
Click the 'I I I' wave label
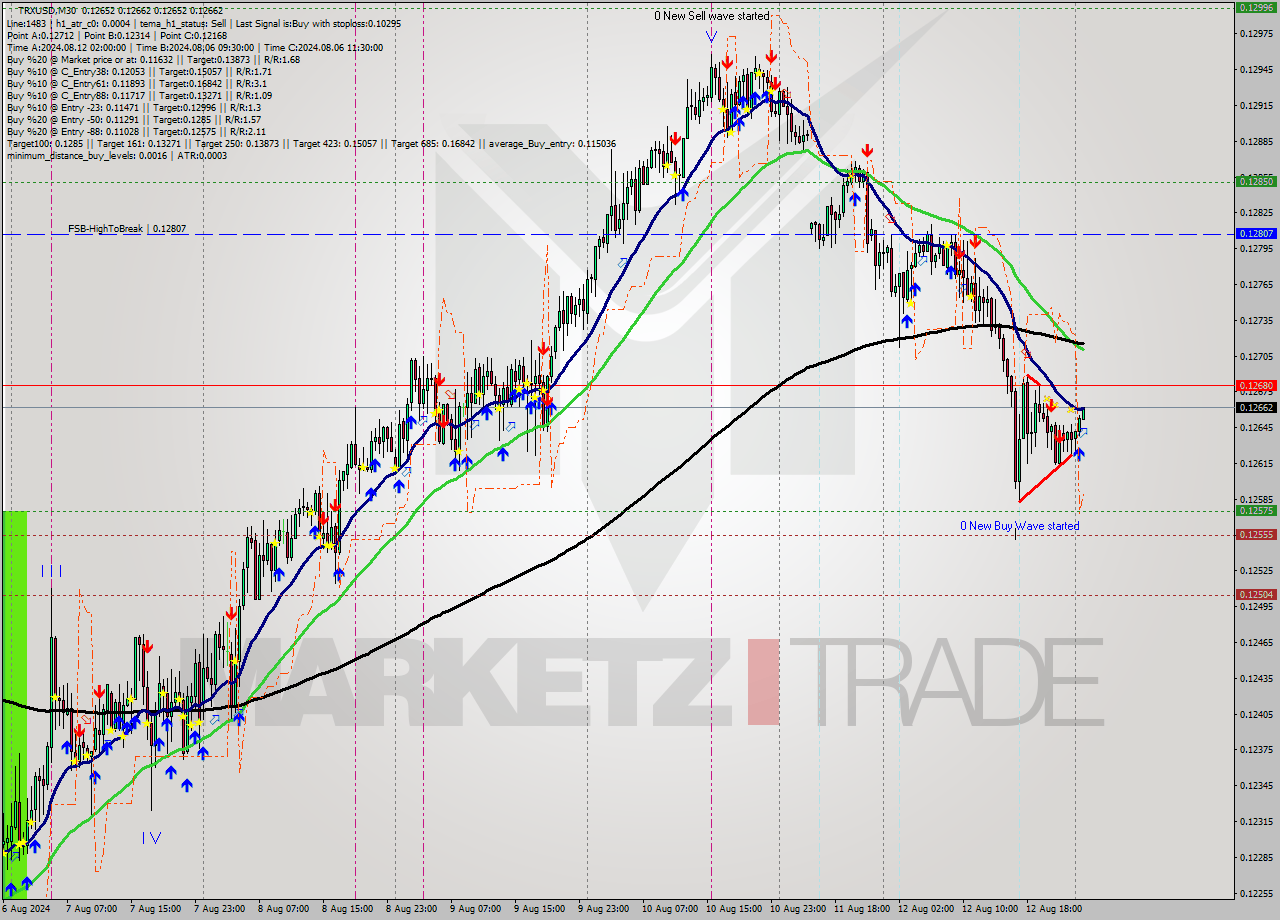[52, 571]
